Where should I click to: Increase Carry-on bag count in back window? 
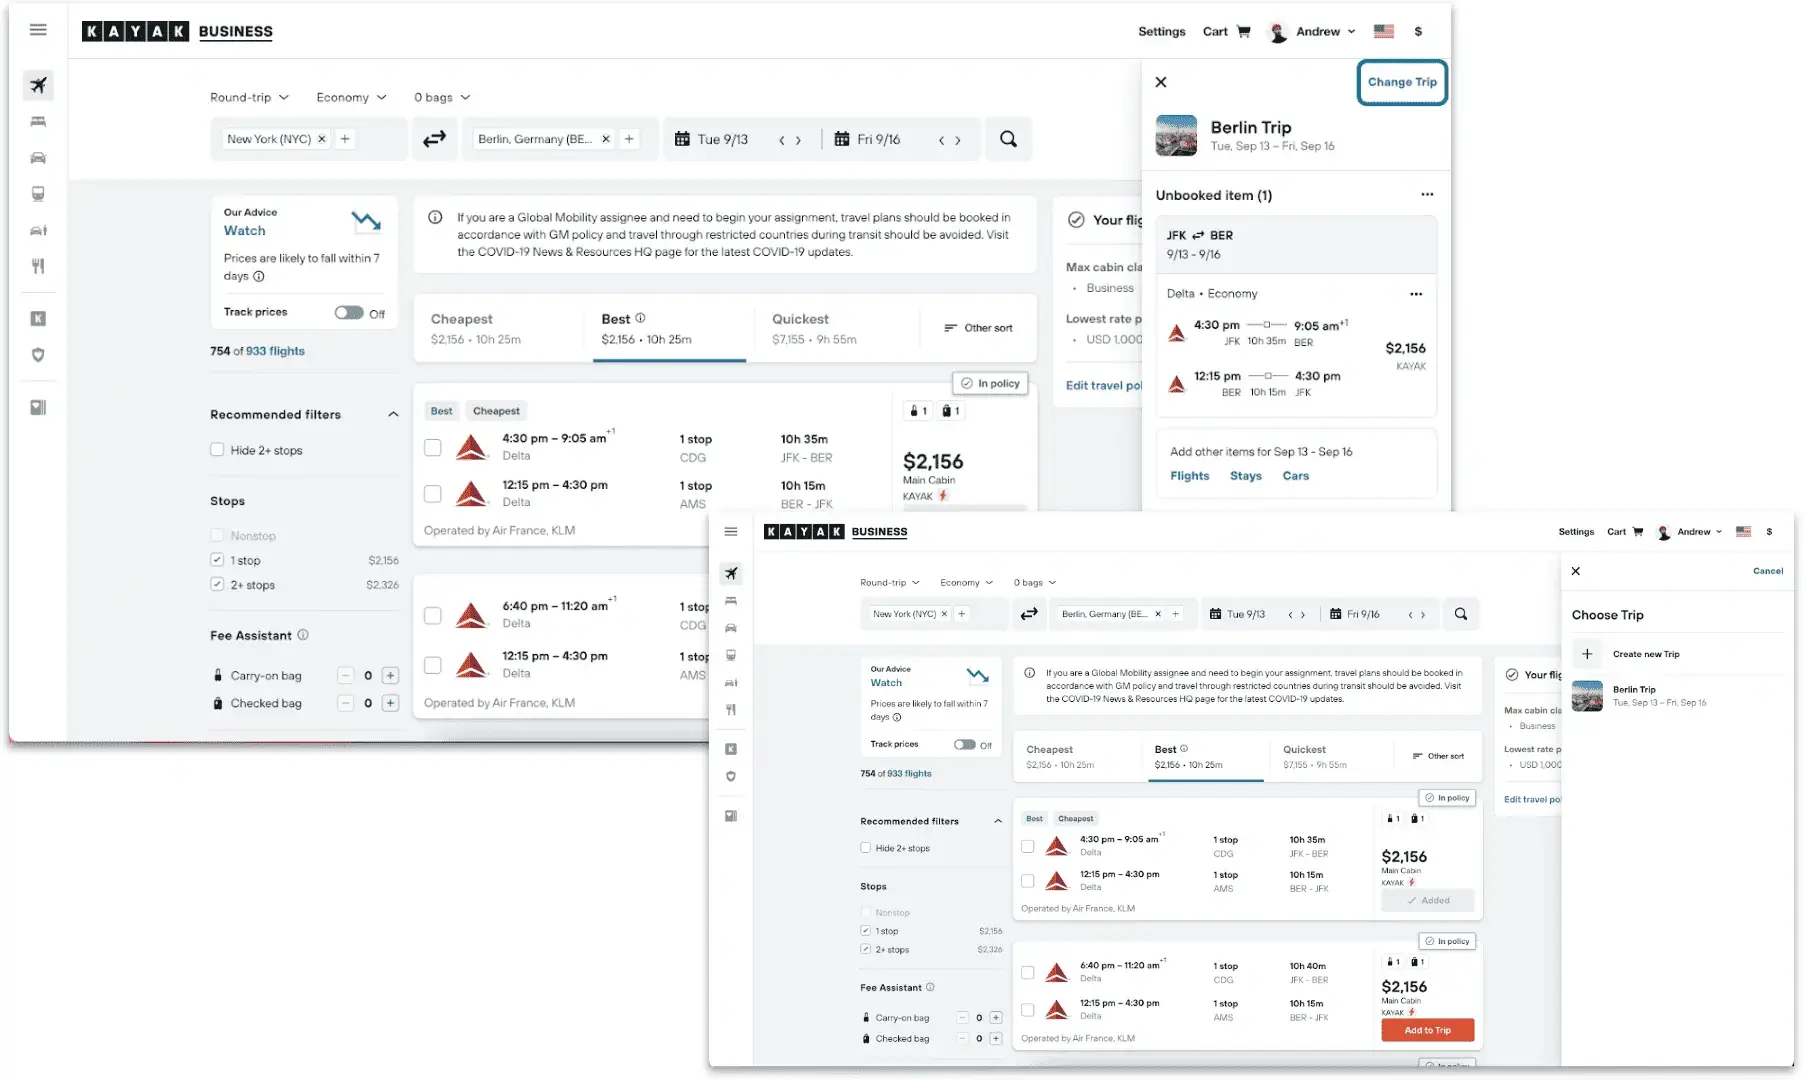click(x=391, y=675)
